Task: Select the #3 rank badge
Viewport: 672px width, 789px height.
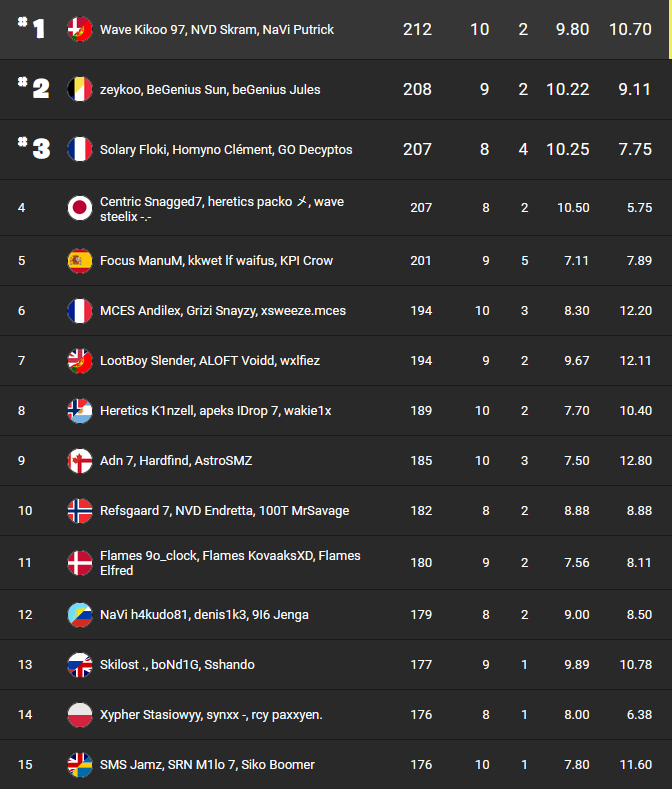Action: 35,149
